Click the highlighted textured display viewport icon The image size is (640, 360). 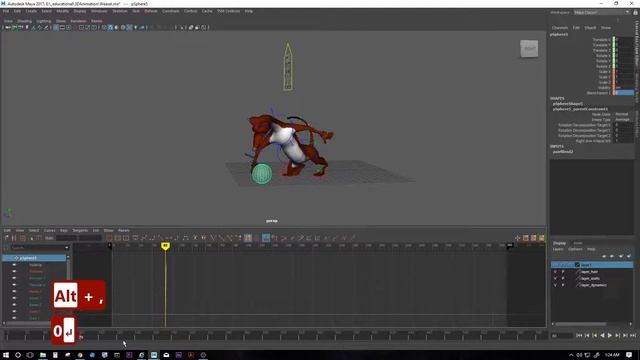[129, 28]
